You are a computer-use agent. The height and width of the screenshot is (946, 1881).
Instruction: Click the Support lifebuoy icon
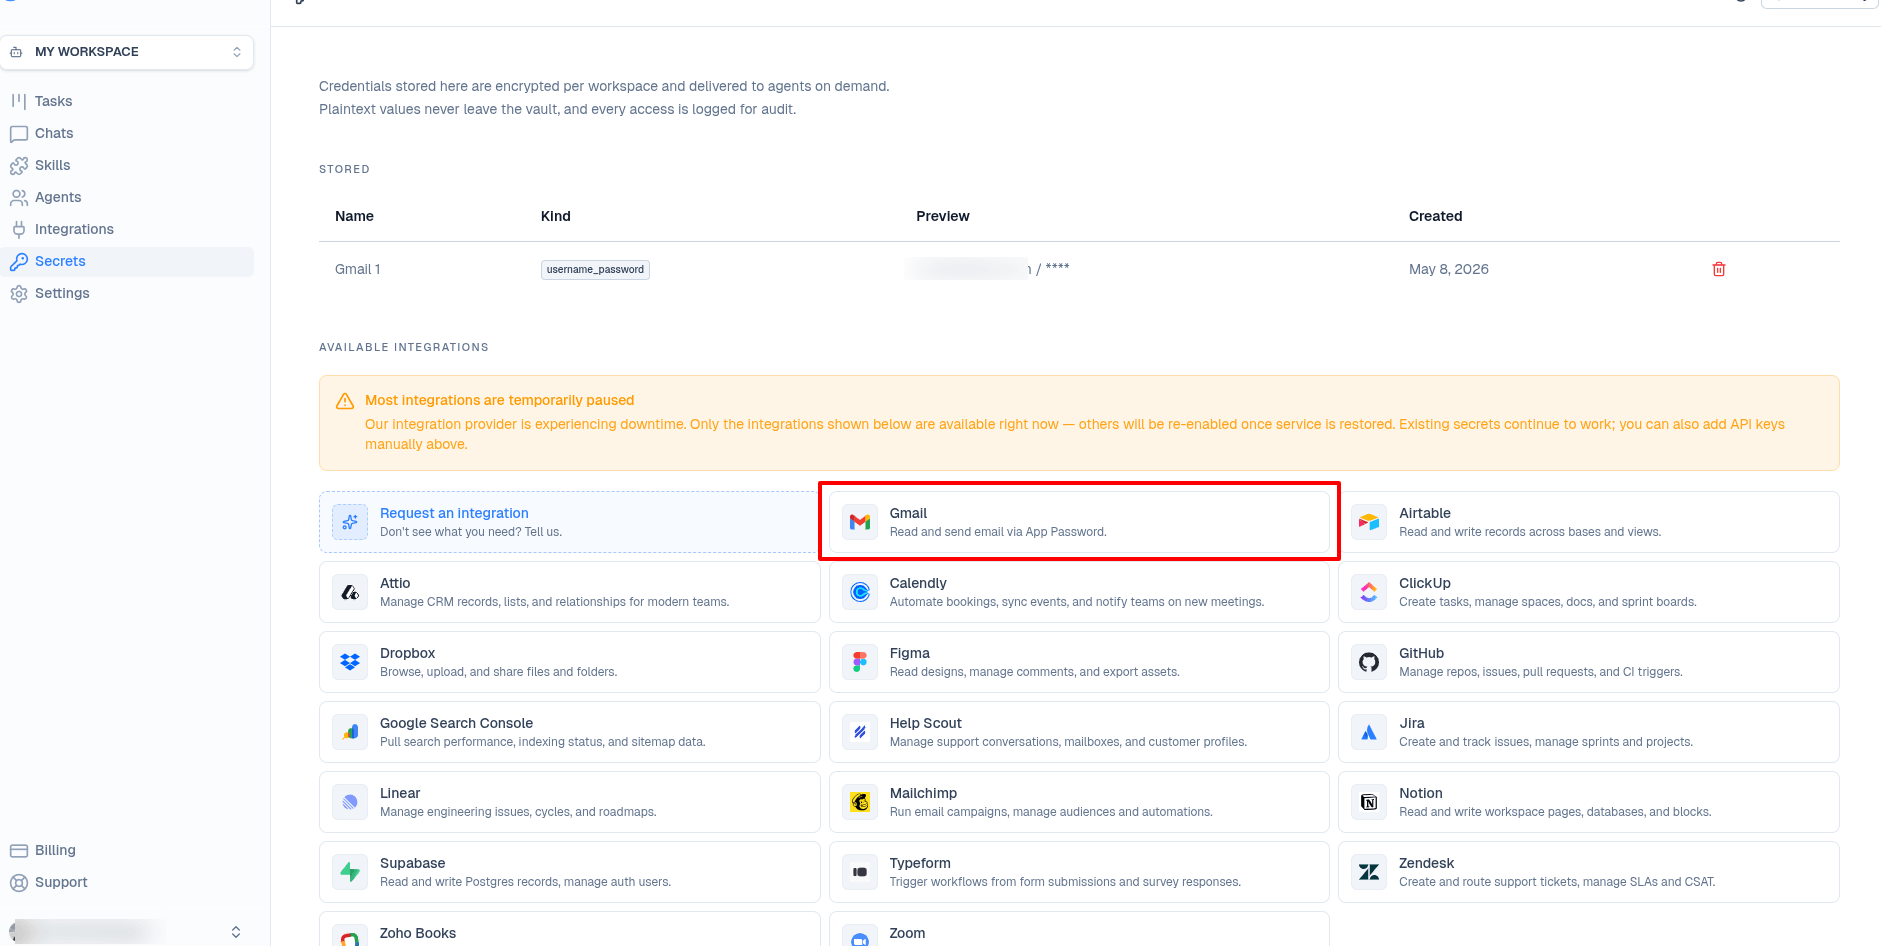(x=19, y=882)
